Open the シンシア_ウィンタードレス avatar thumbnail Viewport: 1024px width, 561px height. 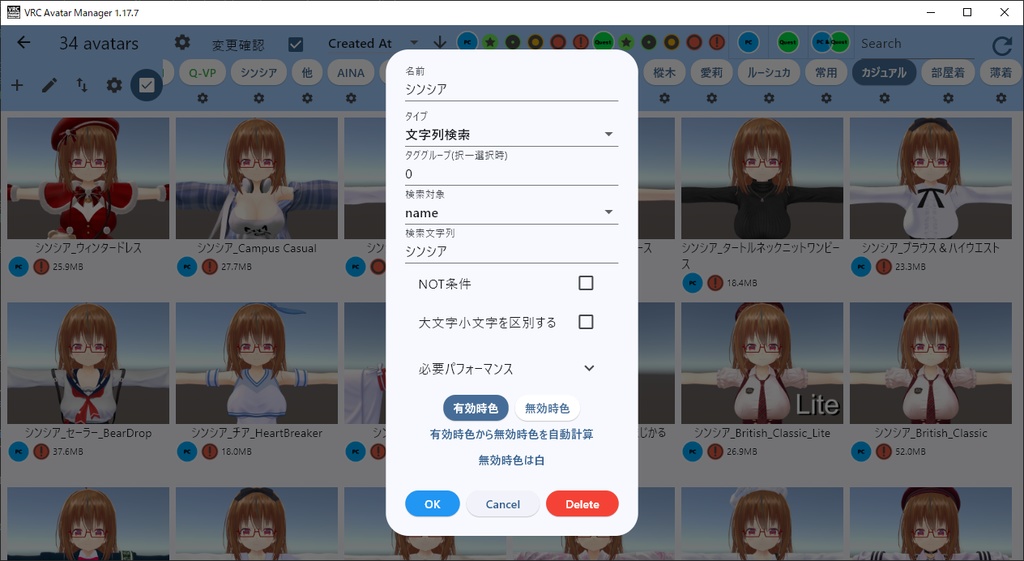88,178
